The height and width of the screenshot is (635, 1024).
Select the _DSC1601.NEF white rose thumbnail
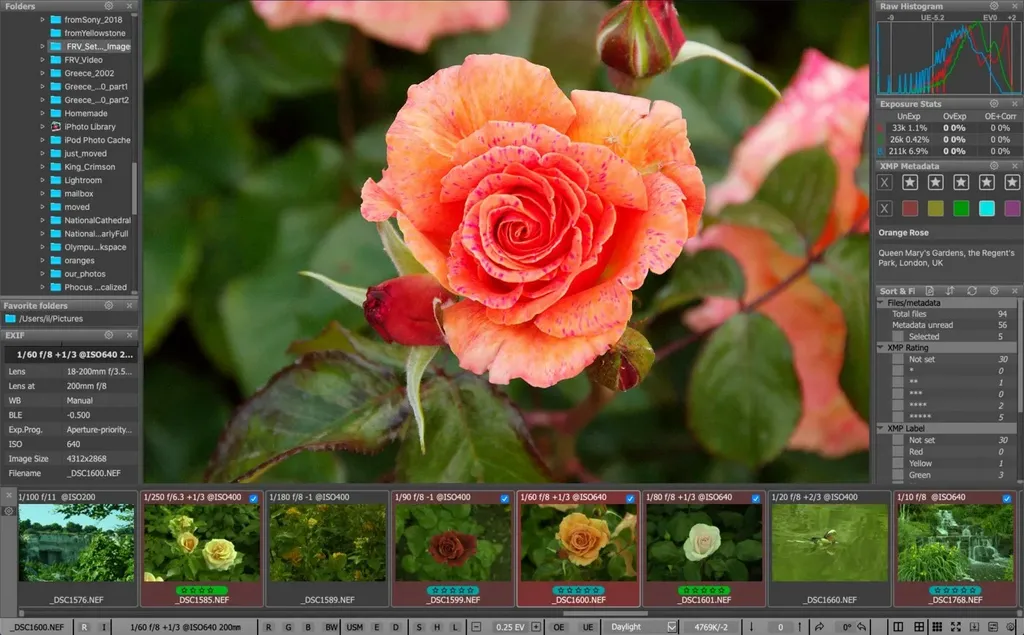coord(704,547)
